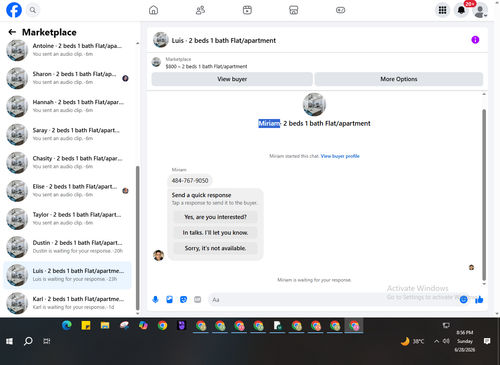Open the emoji picker in message box

pyautogui.click(x=463, y=299)
